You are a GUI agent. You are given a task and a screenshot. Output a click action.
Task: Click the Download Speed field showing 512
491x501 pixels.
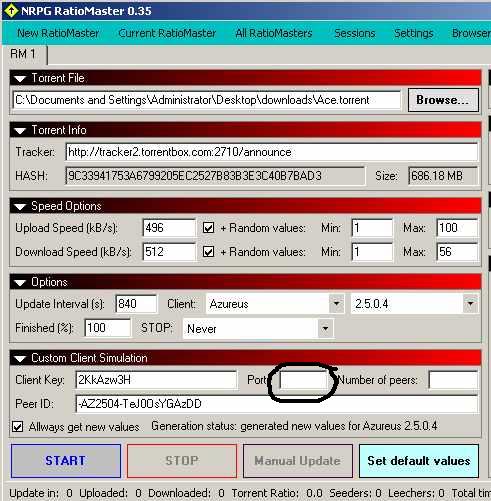click(x=169, y=252)
